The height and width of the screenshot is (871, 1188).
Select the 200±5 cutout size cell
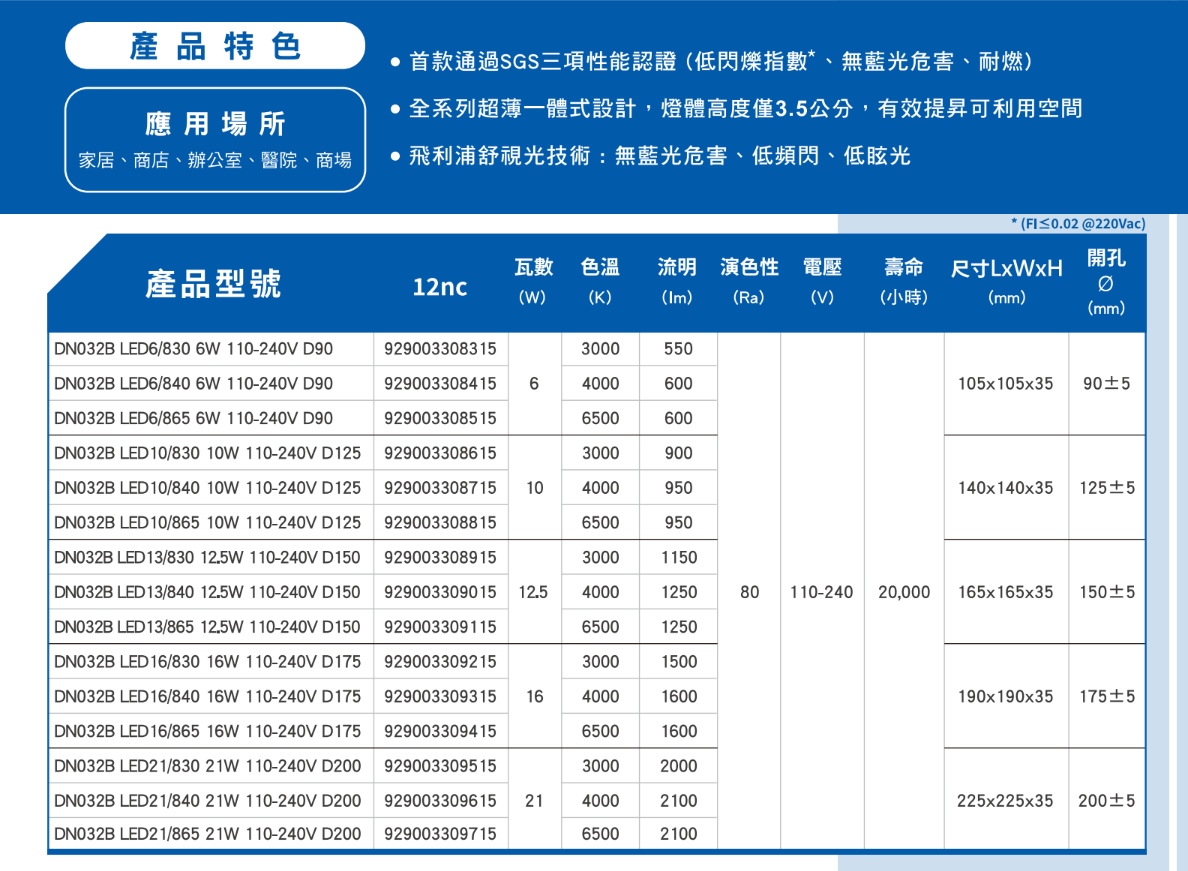coord(1106,801)
